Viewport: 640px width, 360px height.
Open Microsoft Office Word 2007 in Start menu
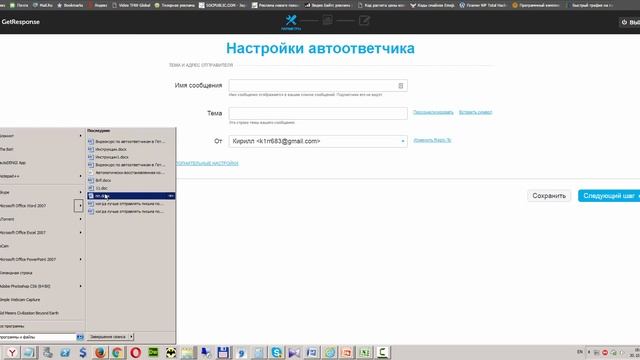pos(23,206)
